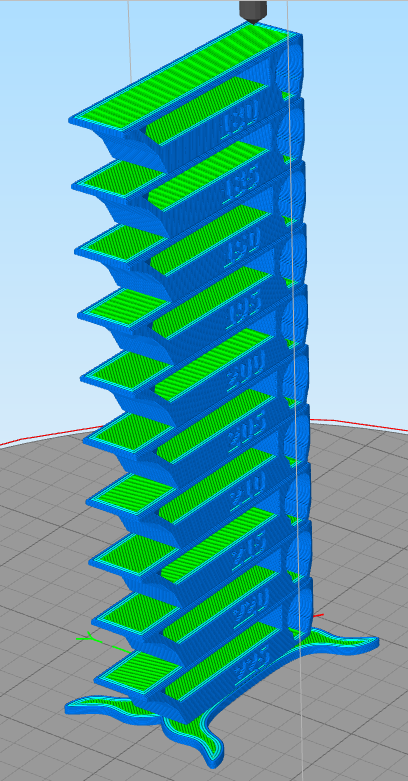The image size is (408, 781).
Task: Click the 190 label on the tower
Action: coord(243,247)
